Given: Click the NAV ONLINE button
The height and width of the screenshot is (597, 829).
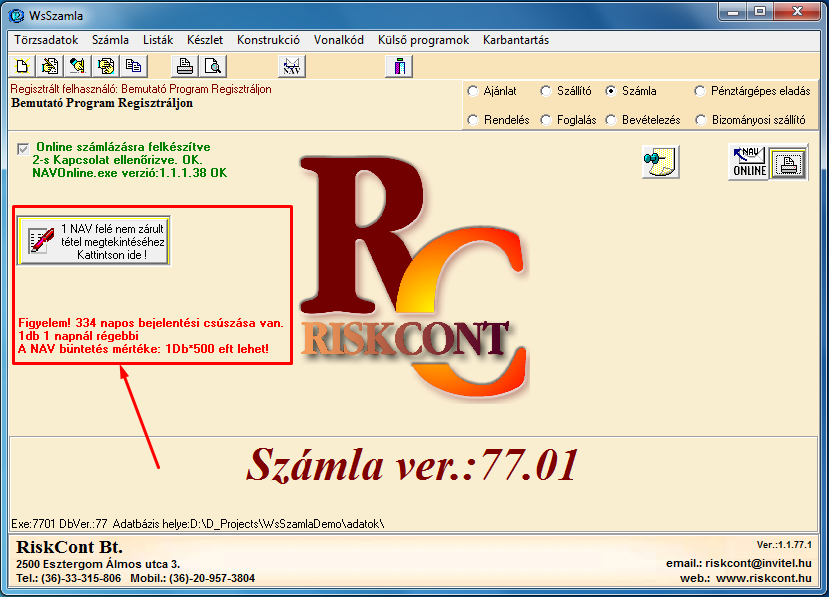Looking at the screenshot, I should [x=749, y=162].
